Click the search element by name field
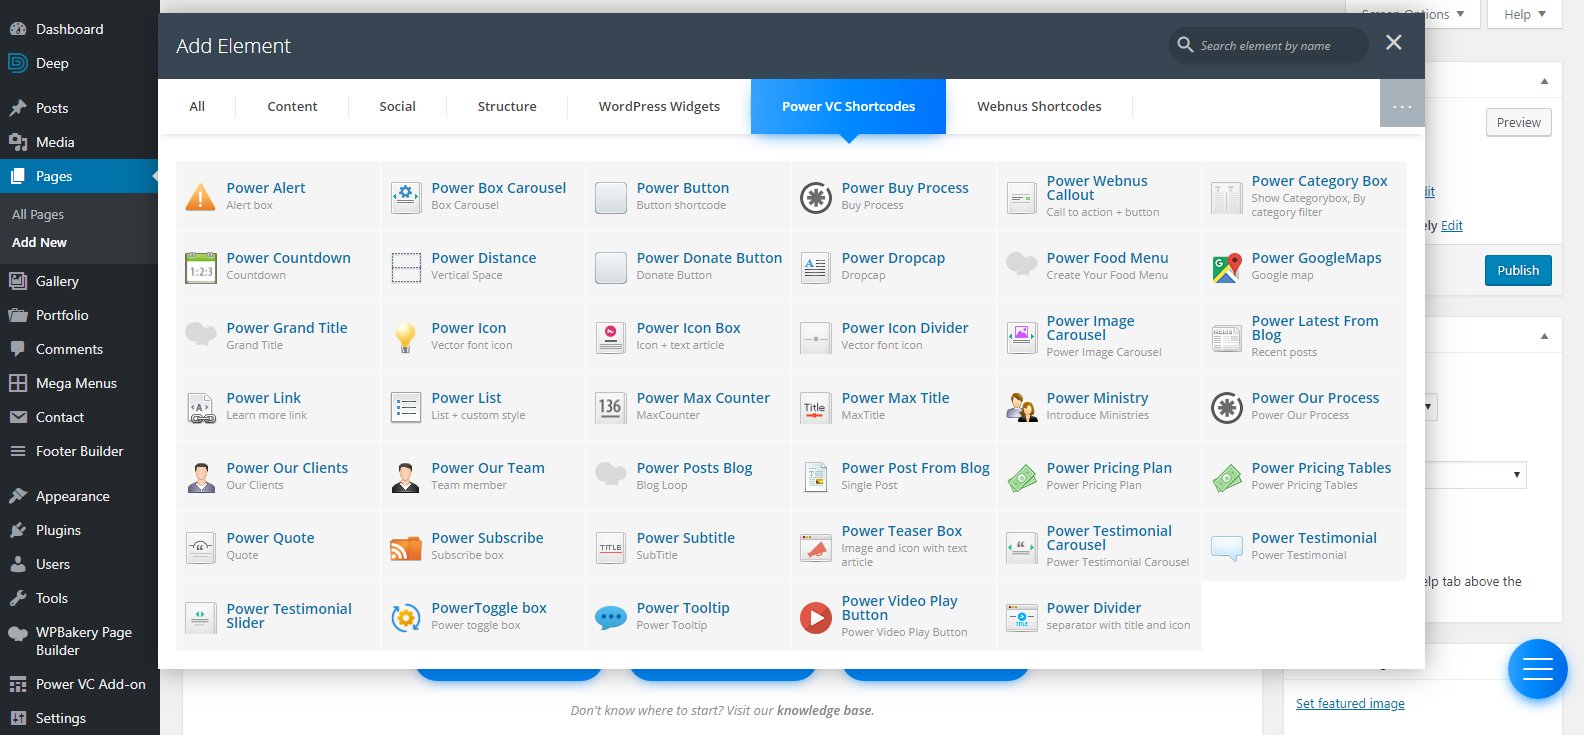Screen dimensions: 1584x735 [1268, 45]
